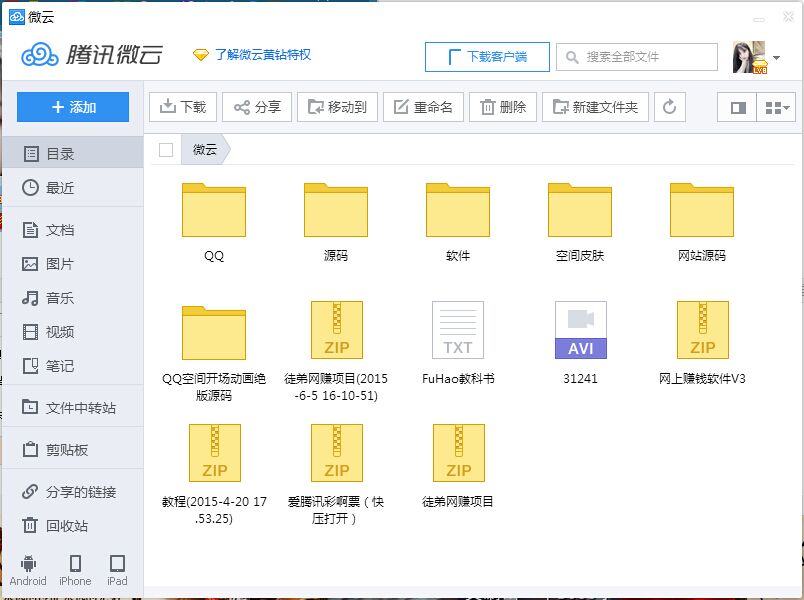View 分享的链接 shared links
This screenshot has height=600, width=804.
pyautogui.click(x=72, y=492)
